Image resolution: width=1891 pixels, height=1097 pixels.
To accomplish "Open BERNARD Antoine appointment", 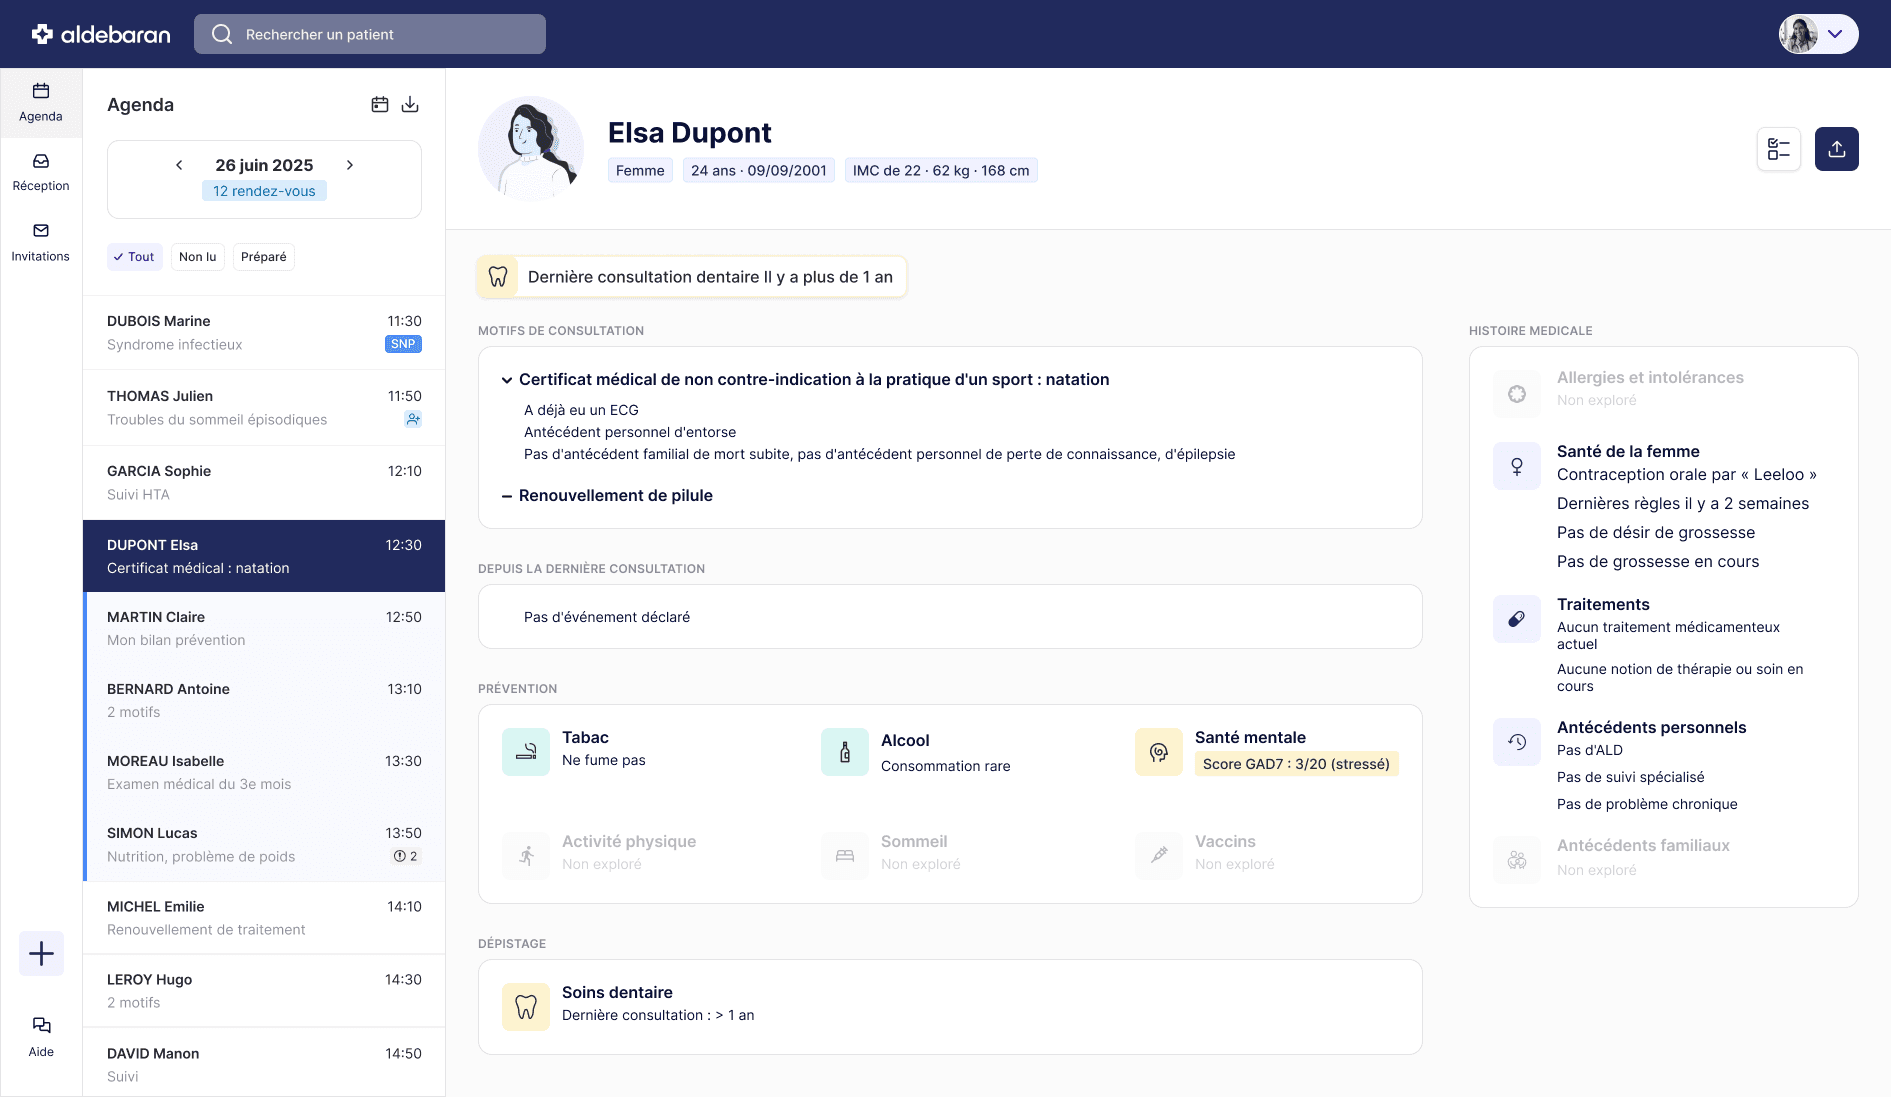I will [x=264, y=701].
